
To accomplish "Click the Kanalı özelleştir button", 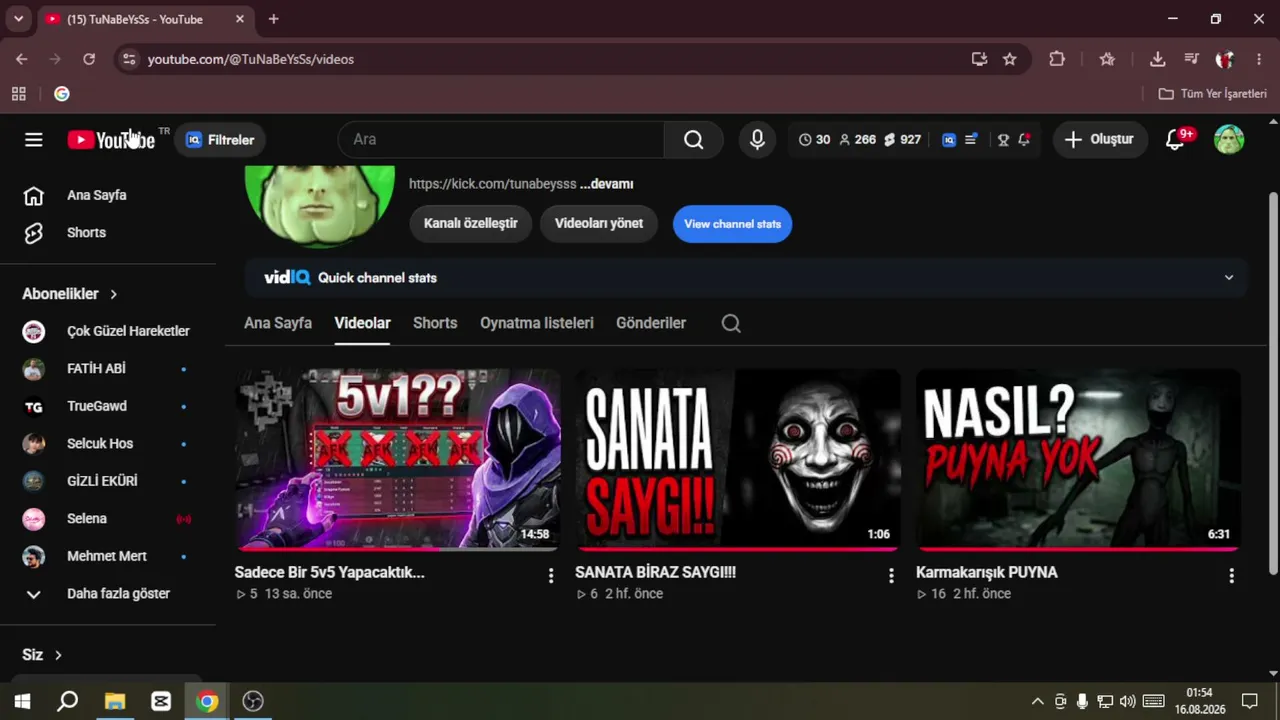I will pos(471,224).
